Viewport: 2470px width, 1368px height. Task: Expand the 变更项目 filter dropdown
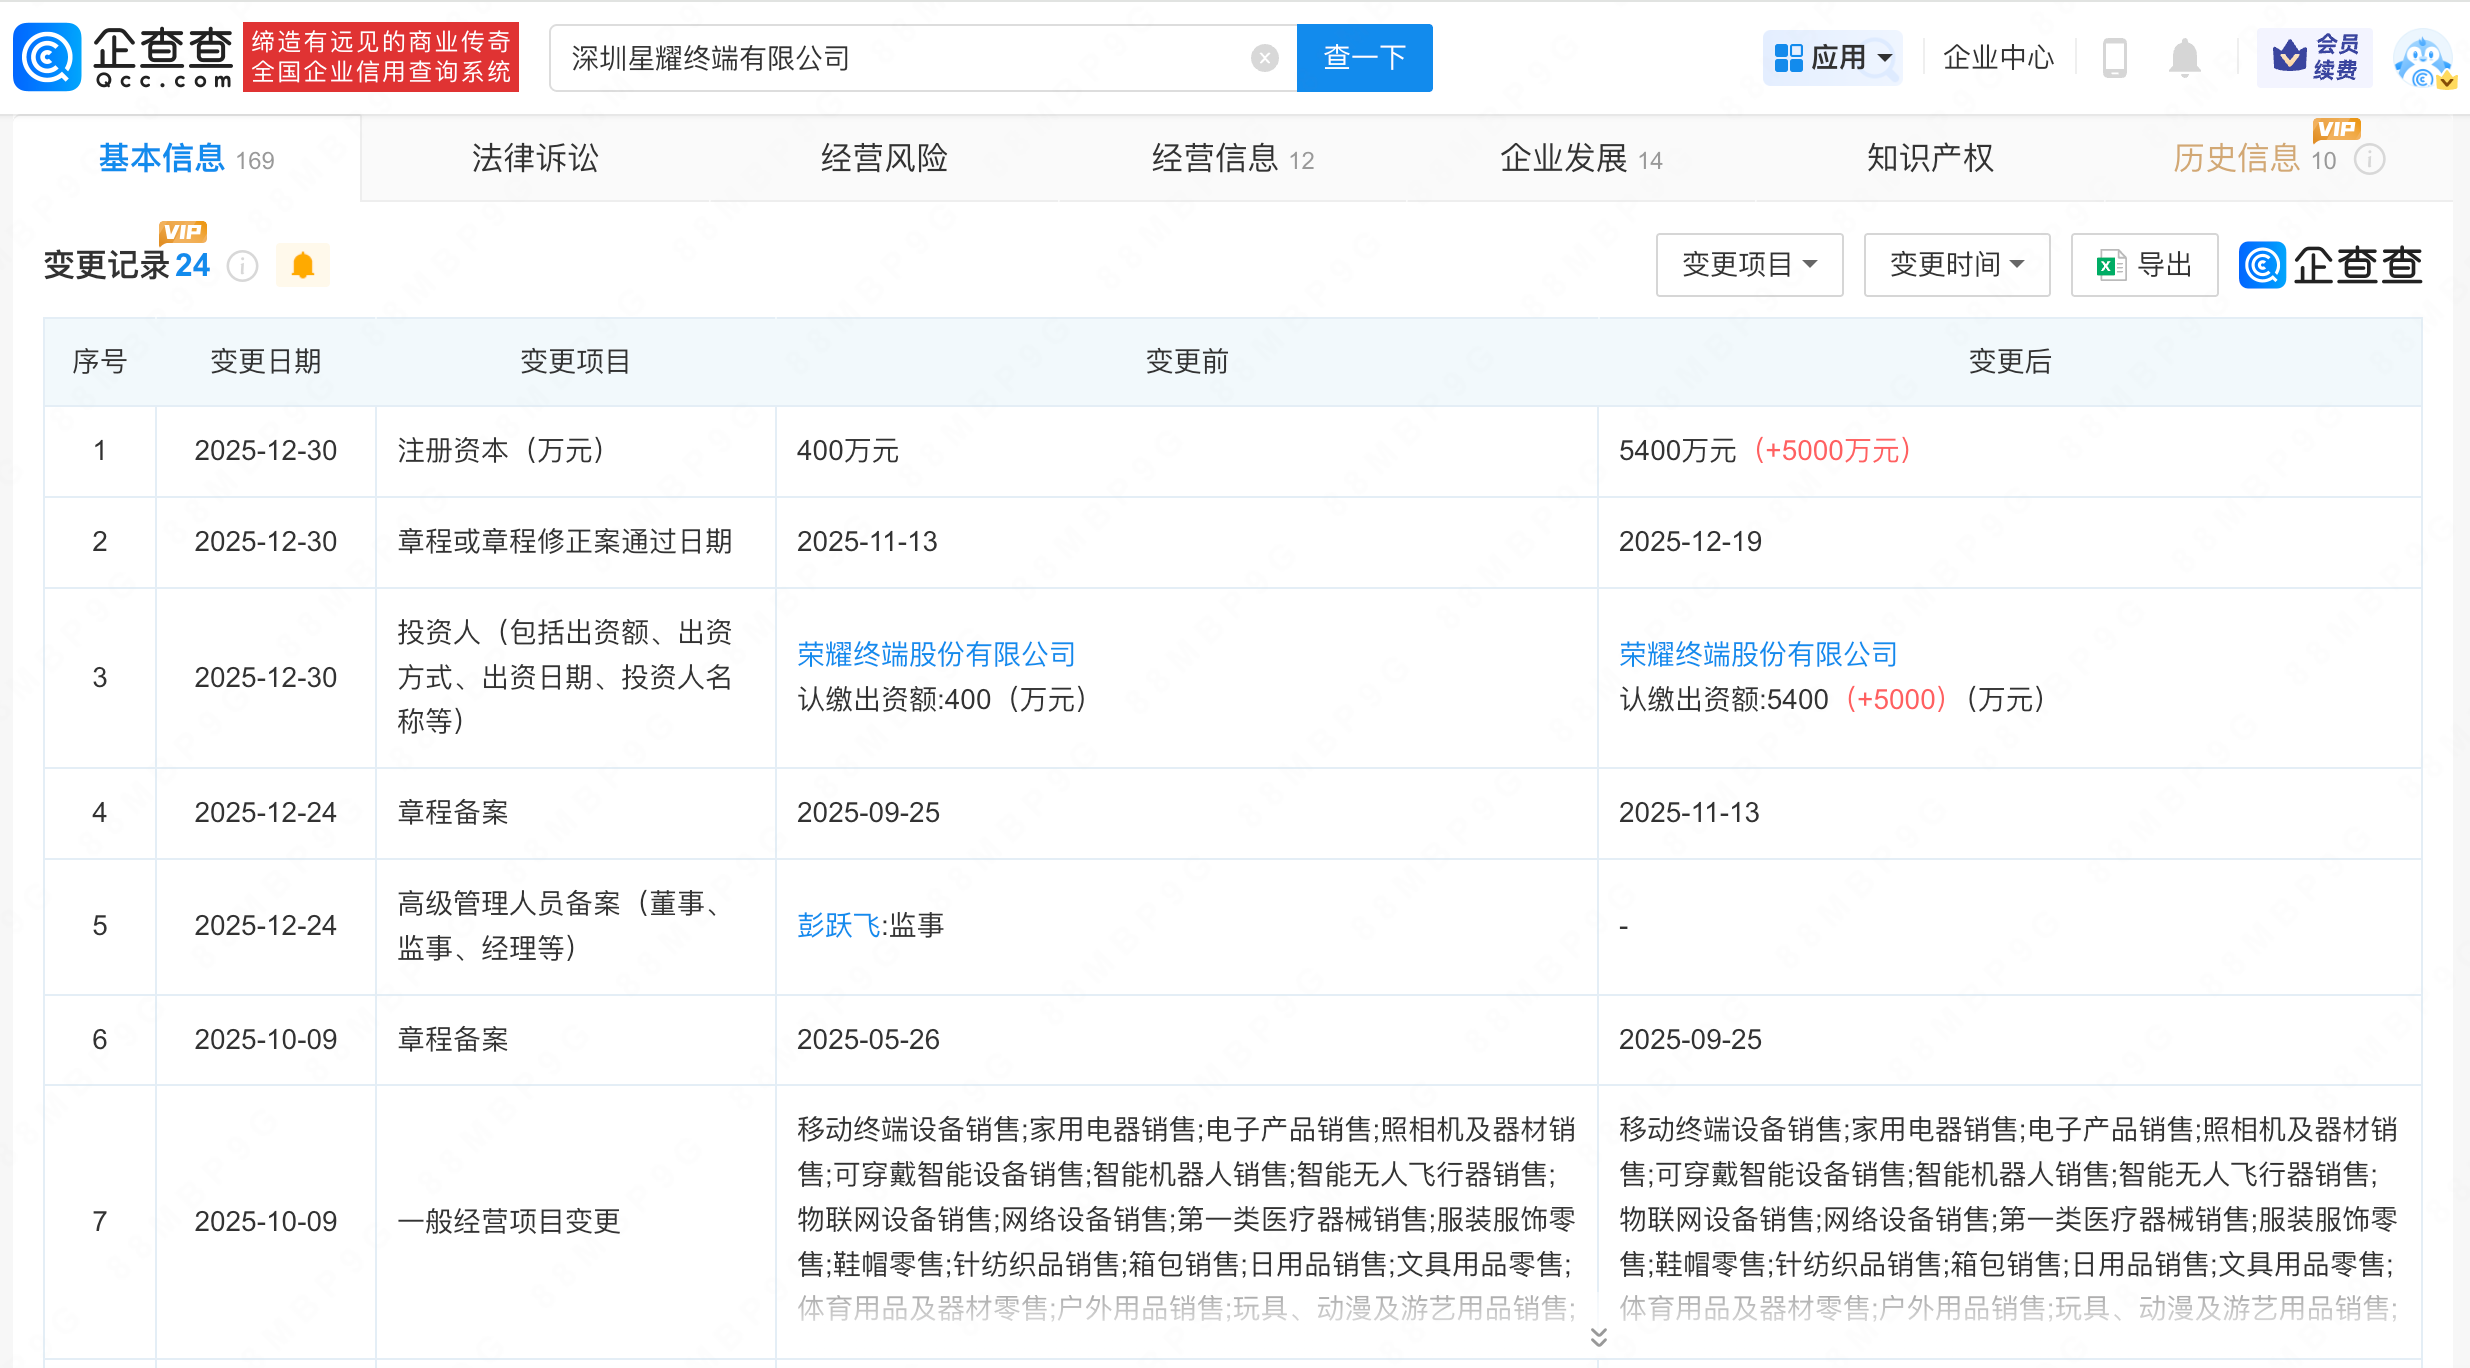pos(1749,265)
